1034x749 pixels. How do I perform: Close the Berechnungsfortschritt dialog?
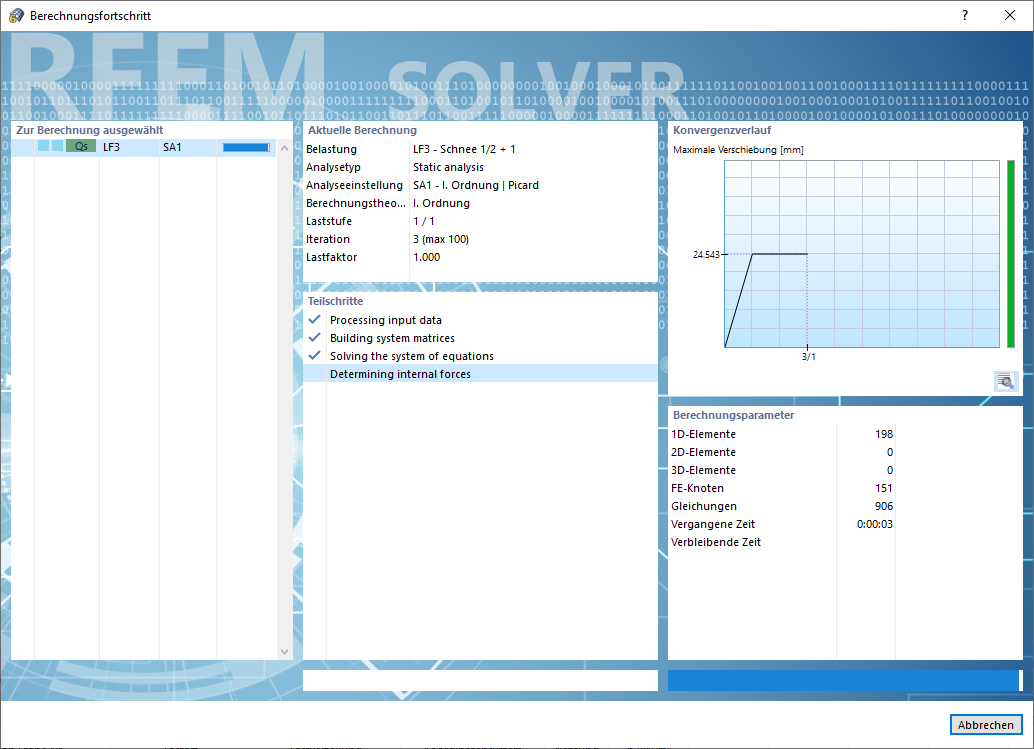[x=1010, y=15]
